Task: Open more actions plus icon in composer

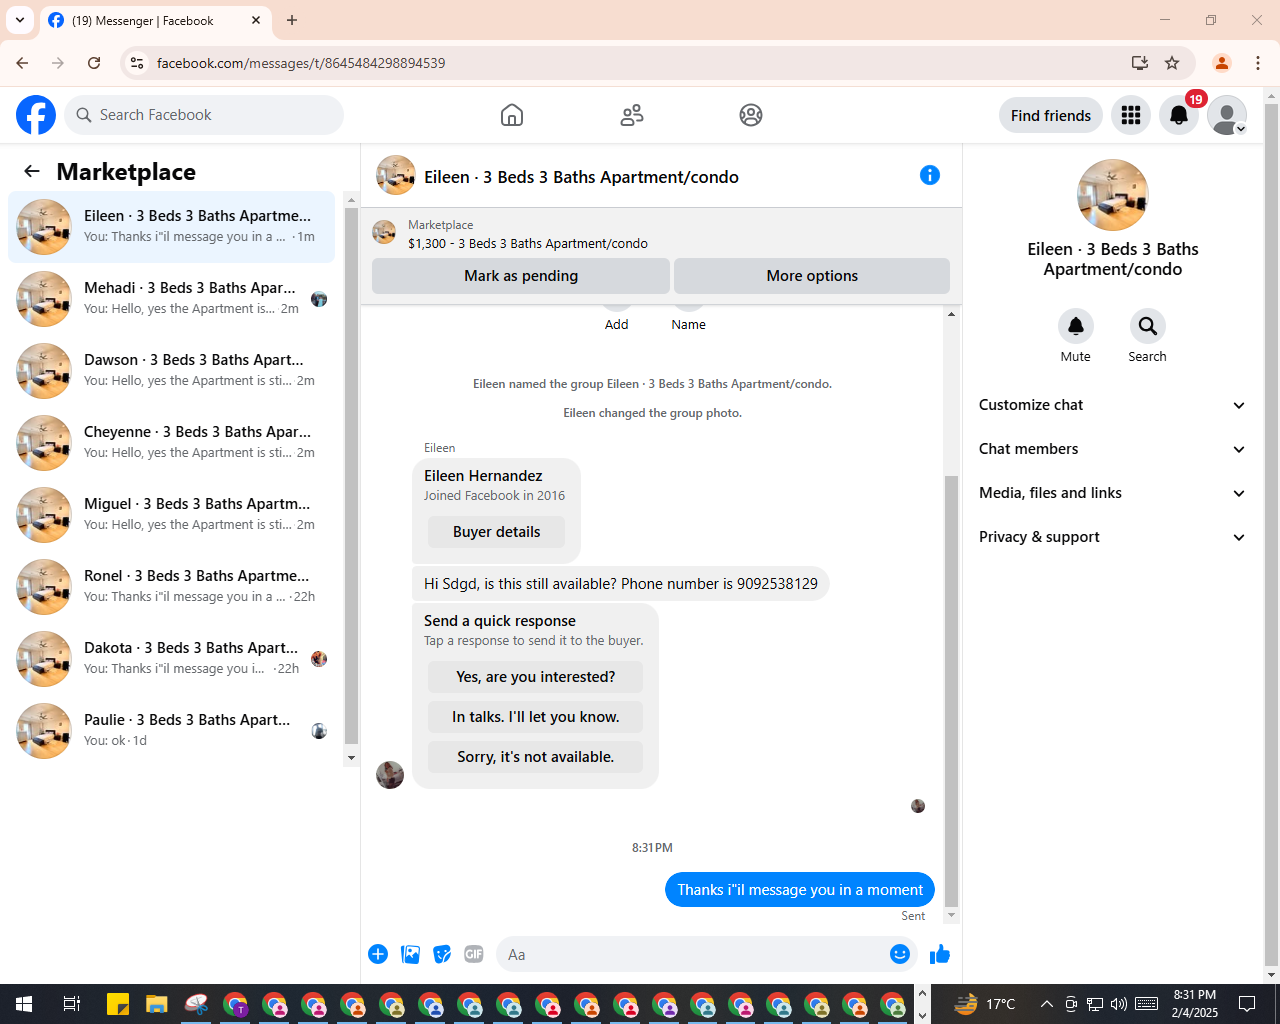Action: pos(378,954)
